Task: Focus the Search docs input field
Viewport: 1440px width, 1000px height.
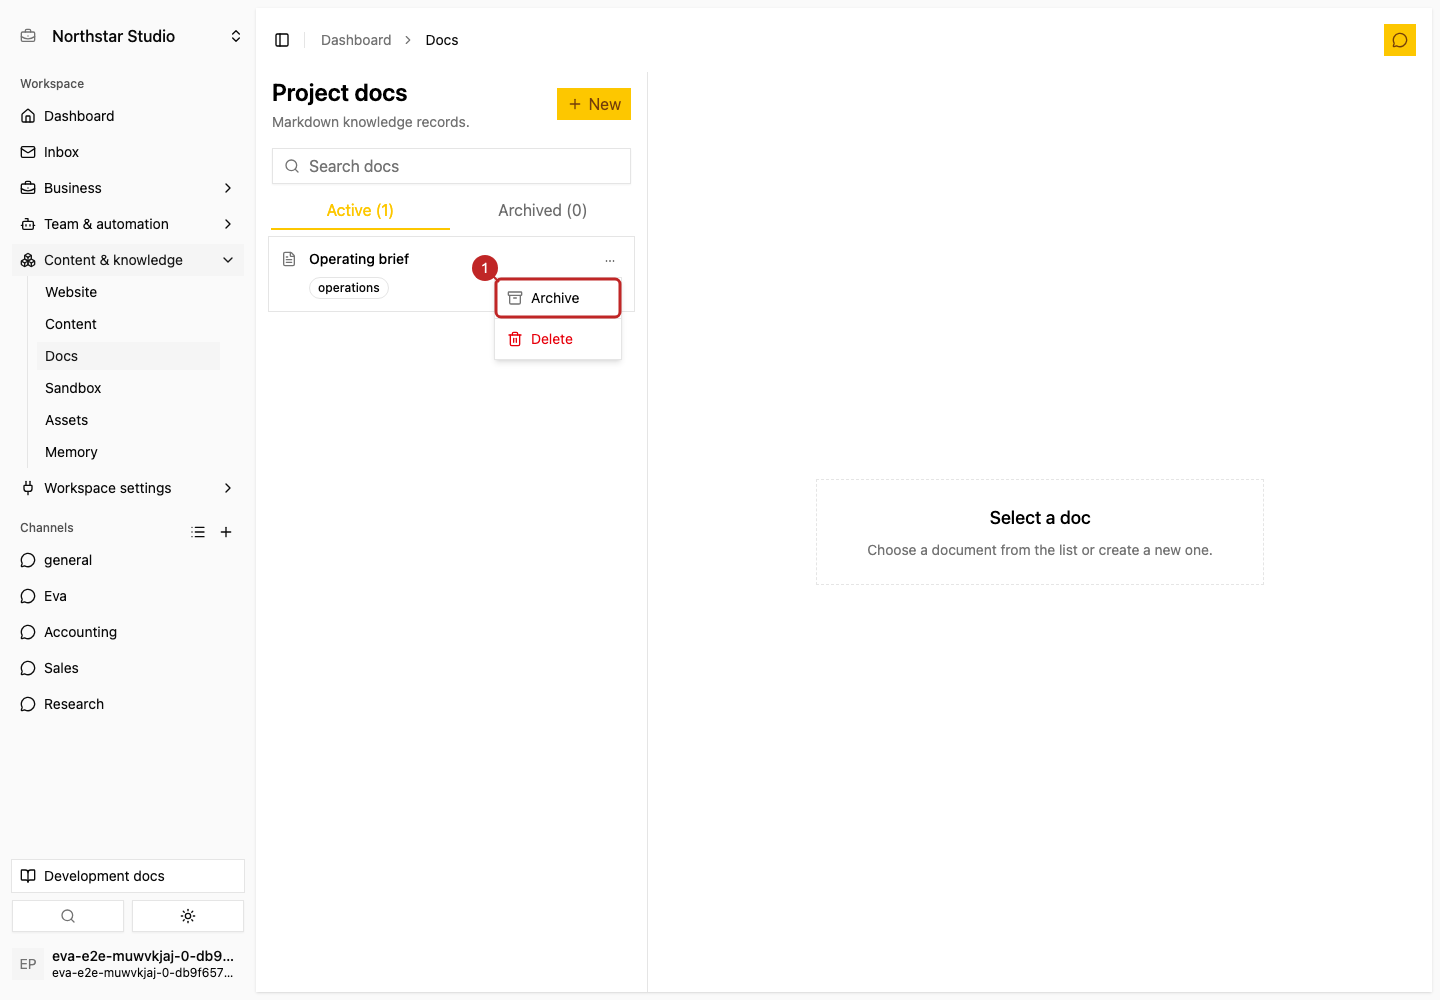Action: [451, 166]
